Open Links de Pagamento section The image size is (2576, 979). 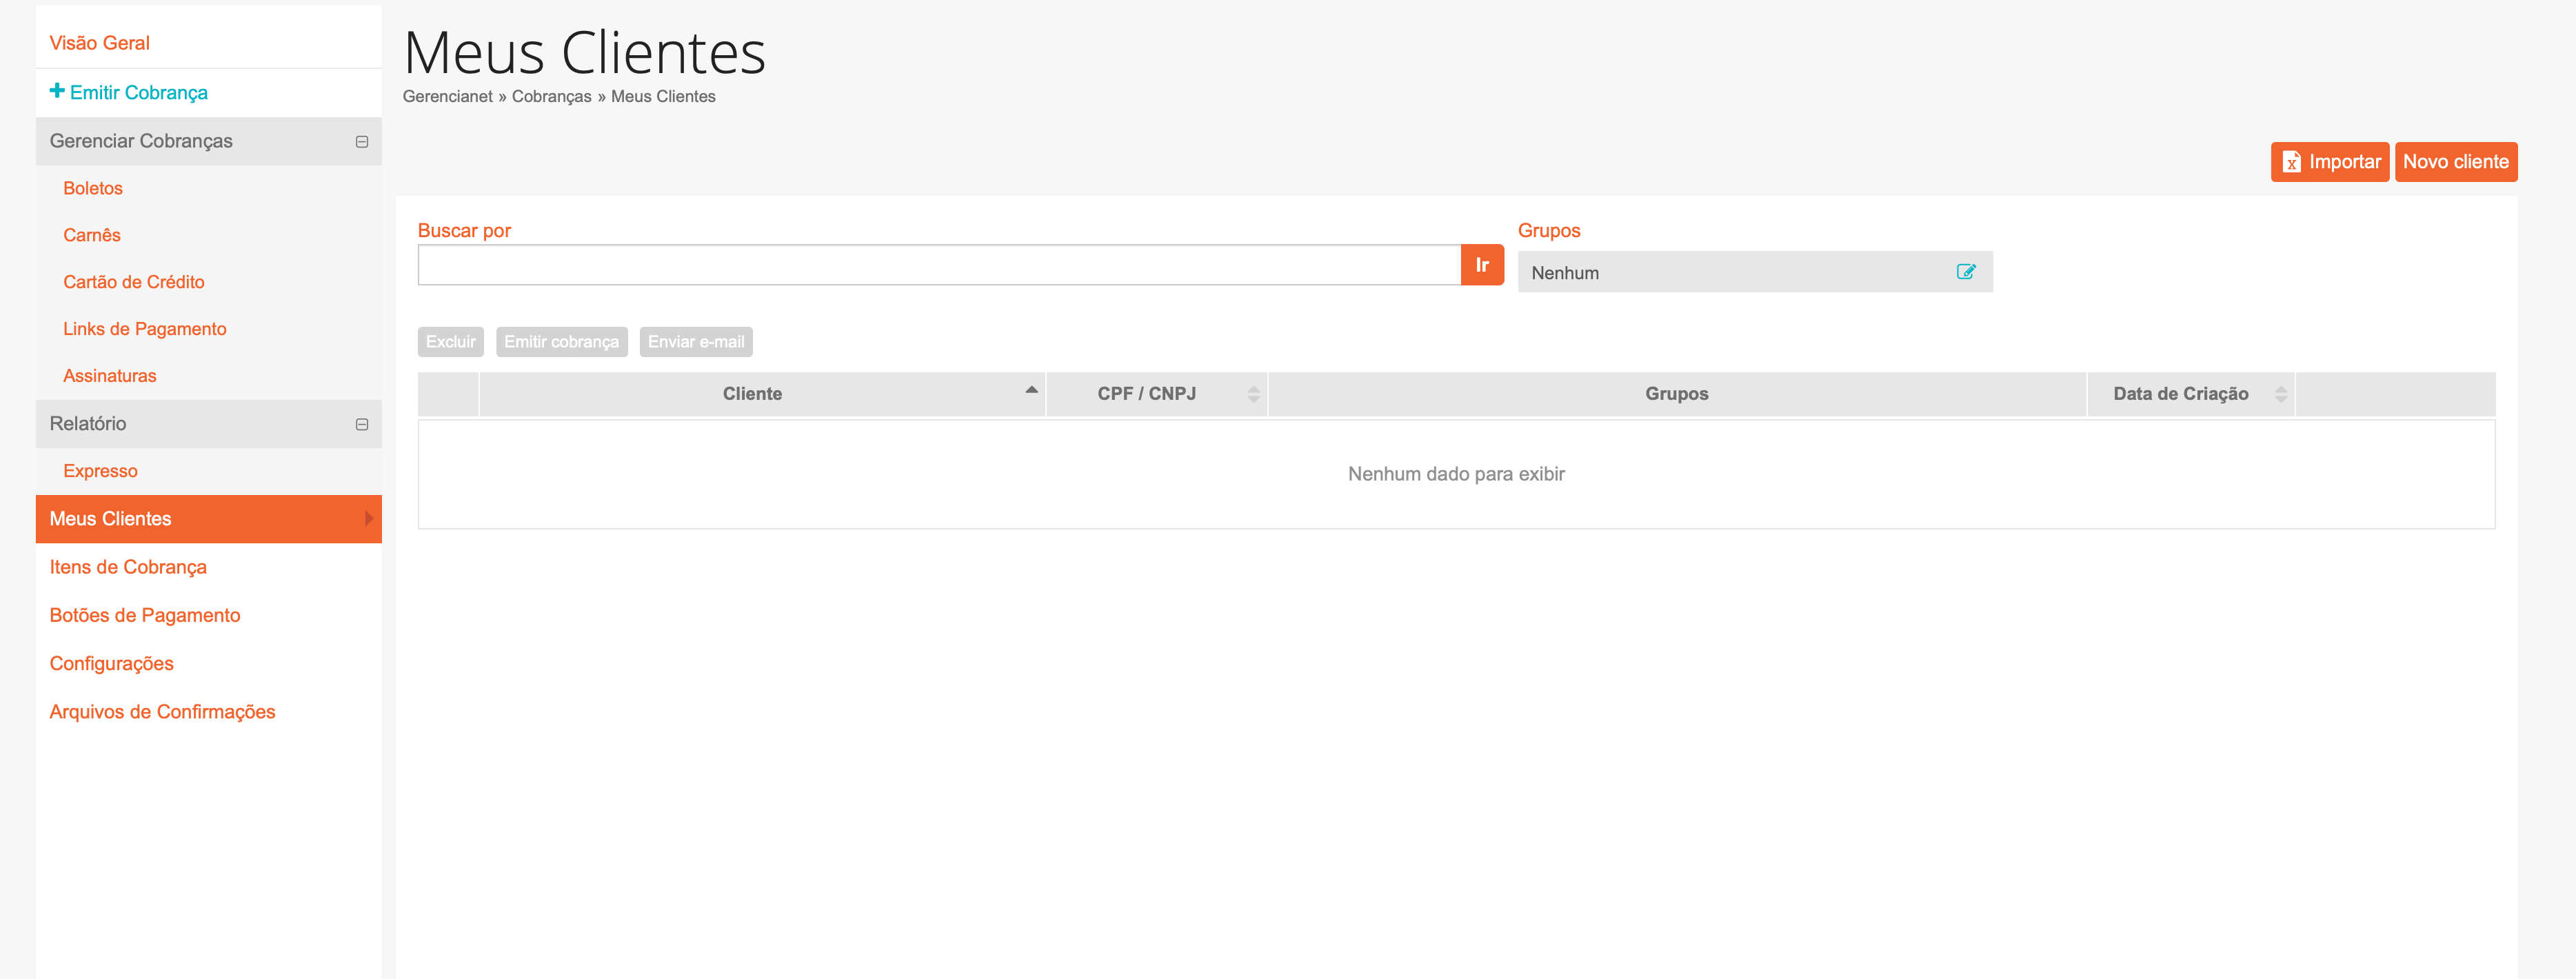point(145,329)
